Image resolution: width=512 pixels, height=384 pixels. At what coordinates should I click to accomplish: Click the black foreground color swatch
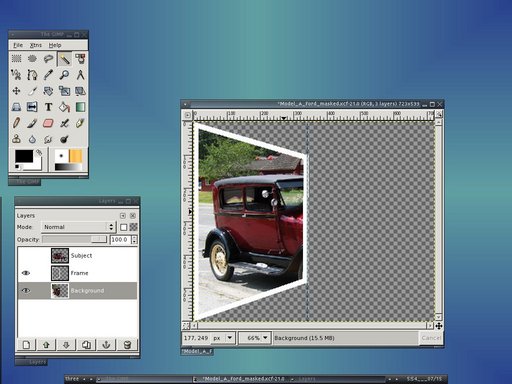pyautogui.click(x=23, y=156)
